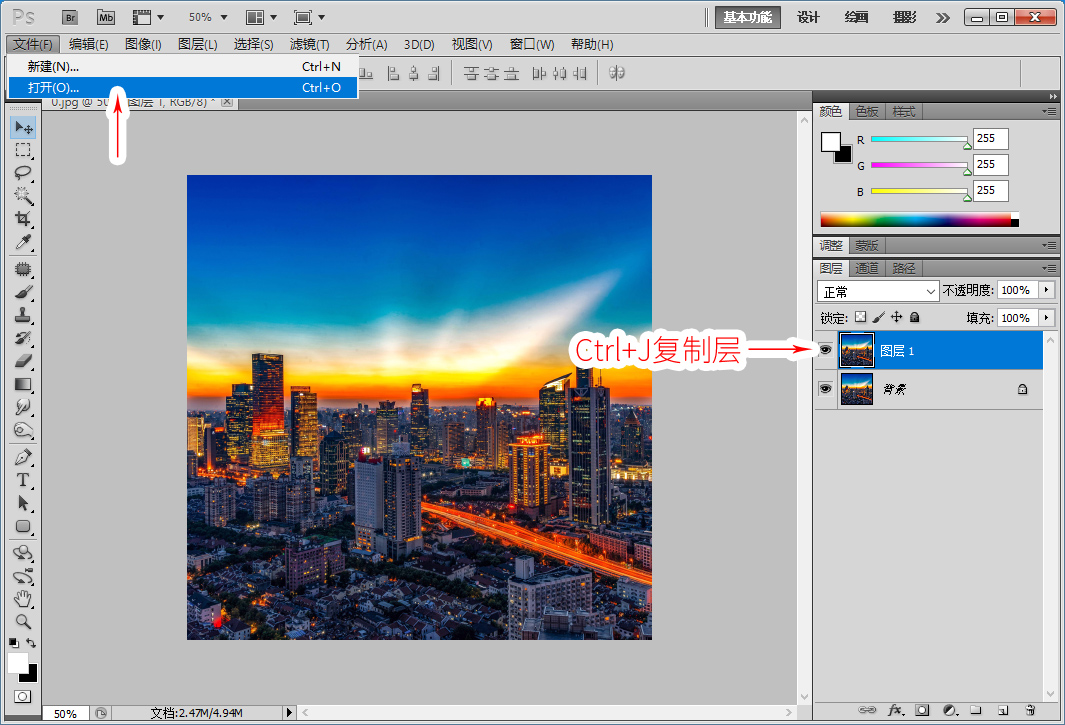Viewport: 1065px width, 725px height.
Task: Toggle the lock transparent pixels option
Action: (x=861, y=317)
